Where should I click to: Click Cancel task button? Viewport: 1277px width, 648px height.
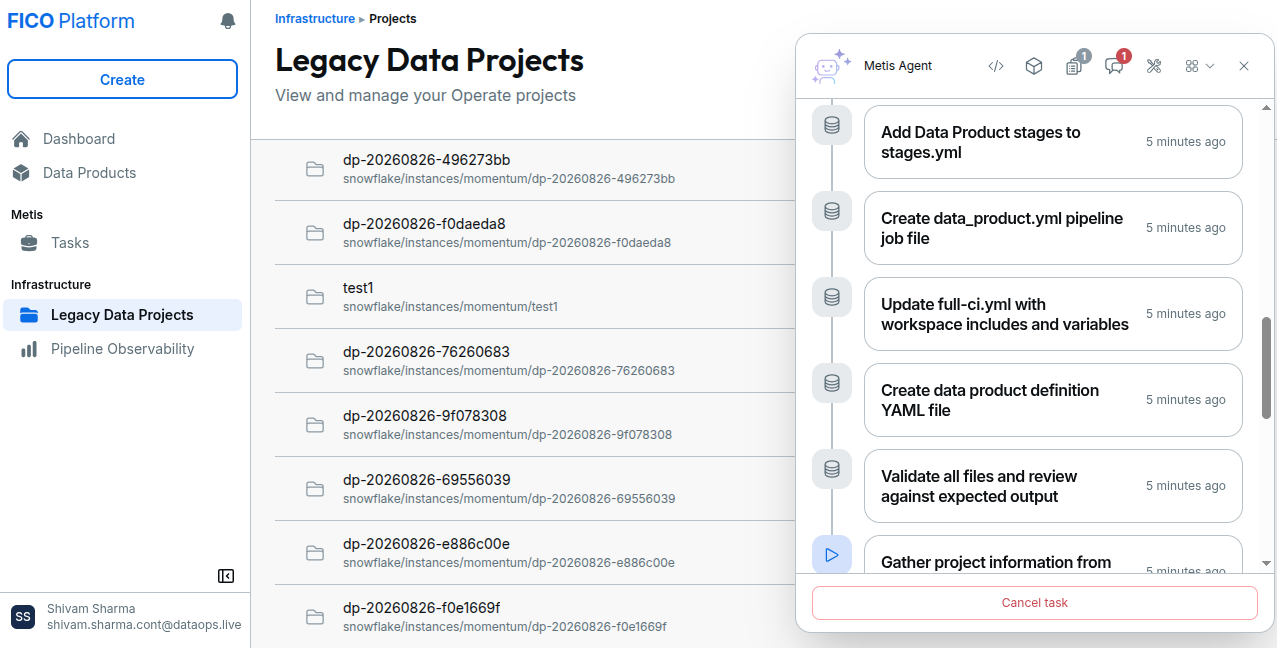coord(1035,603)
